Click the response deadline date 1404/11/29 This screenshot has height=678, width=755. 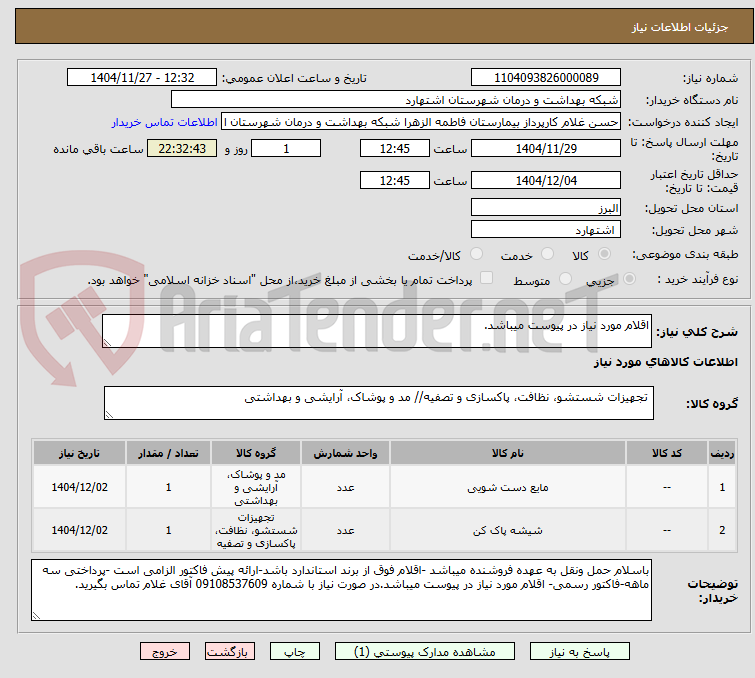point(546,148)
